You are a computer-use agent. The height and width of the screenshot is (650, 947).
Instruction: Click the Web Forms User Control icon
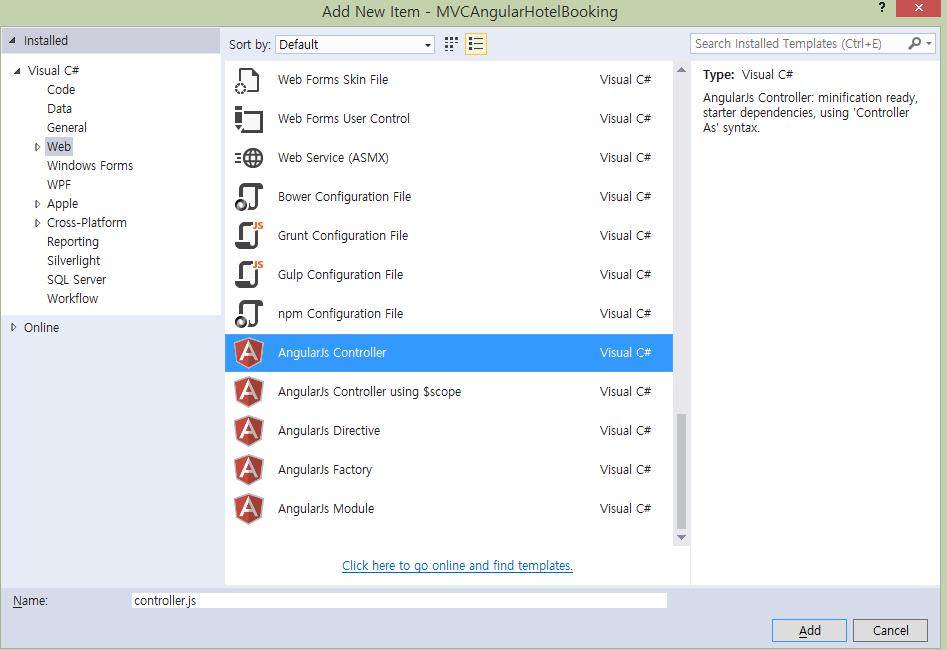click(248, 119)
